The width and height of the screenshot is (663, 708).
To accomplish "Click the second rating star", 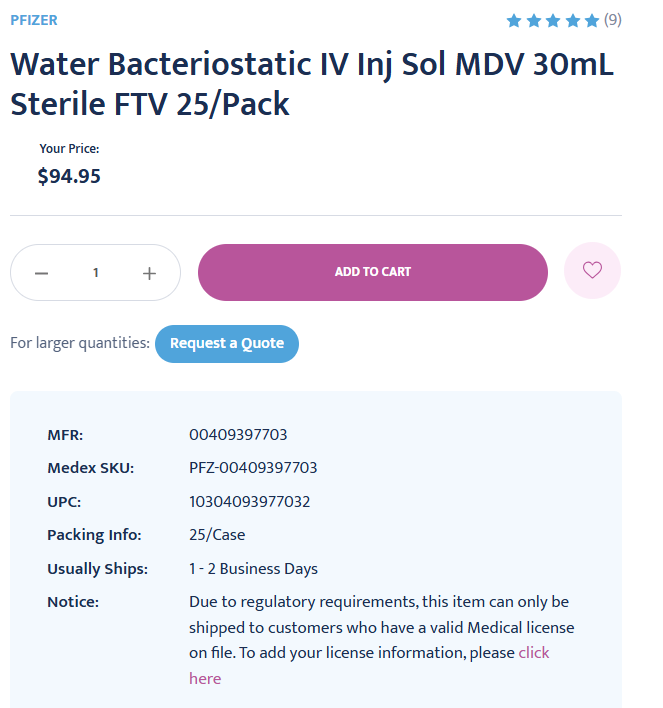I will tap(534, 20).
